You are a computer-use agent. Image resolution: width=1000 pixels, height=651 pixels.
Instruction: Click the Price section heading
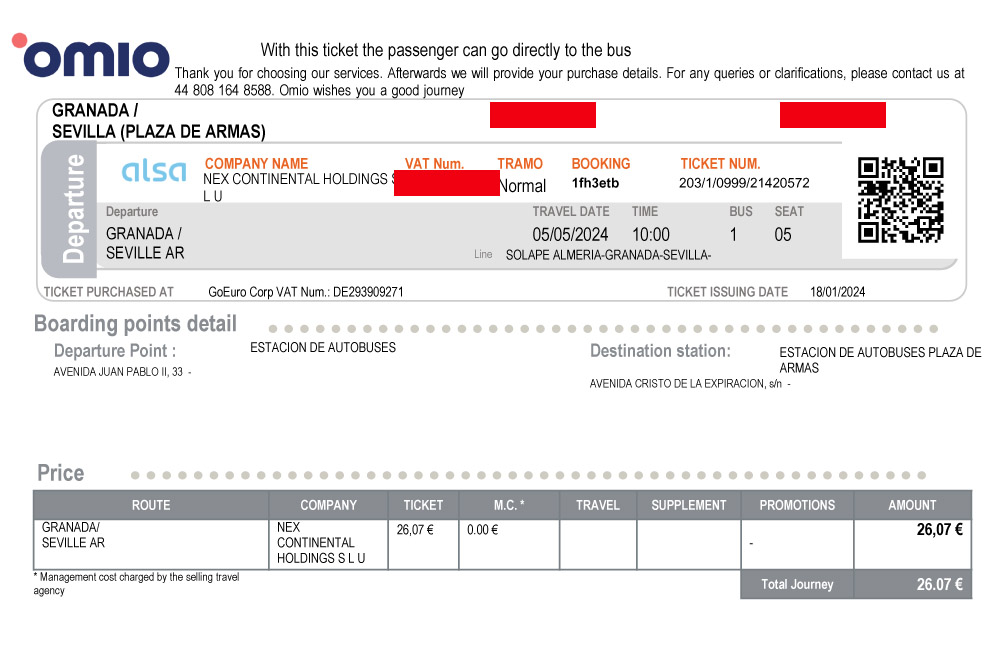61,473
